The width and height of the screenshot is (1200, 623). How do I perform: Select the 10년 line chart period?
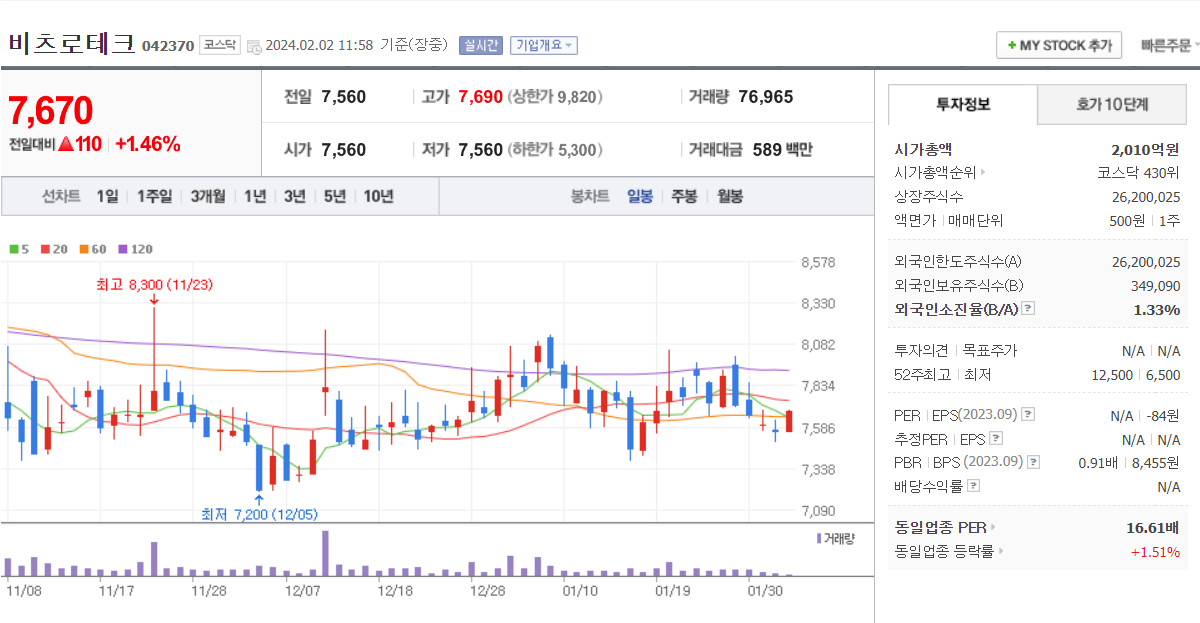[x=378, y=196]
